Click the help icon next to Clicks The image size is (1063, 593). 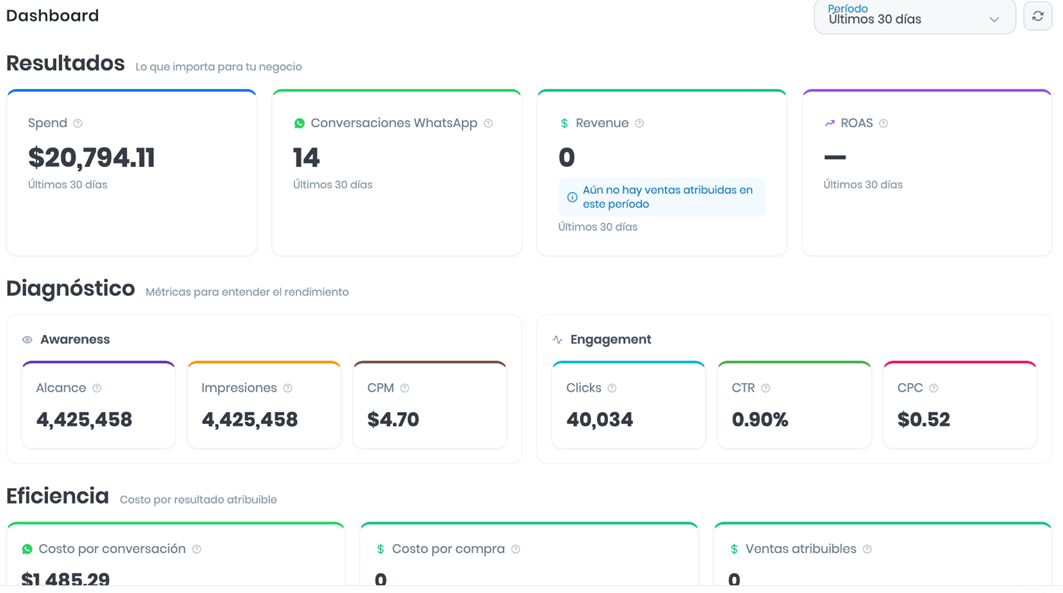pyautogui.click(x=612, y=388)
